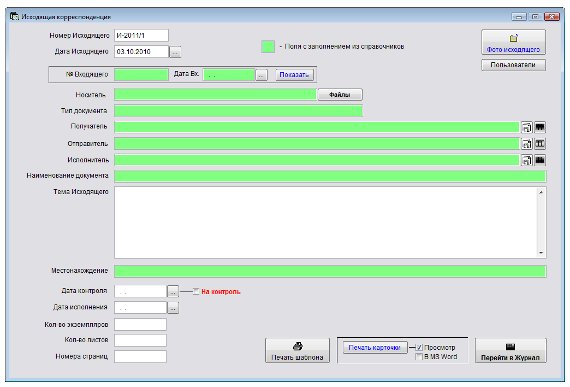Image resolution: width=570 pixels, height=387 pixels.
Task: Select the Наименование документа green field
Action: [x=330, y=176]
